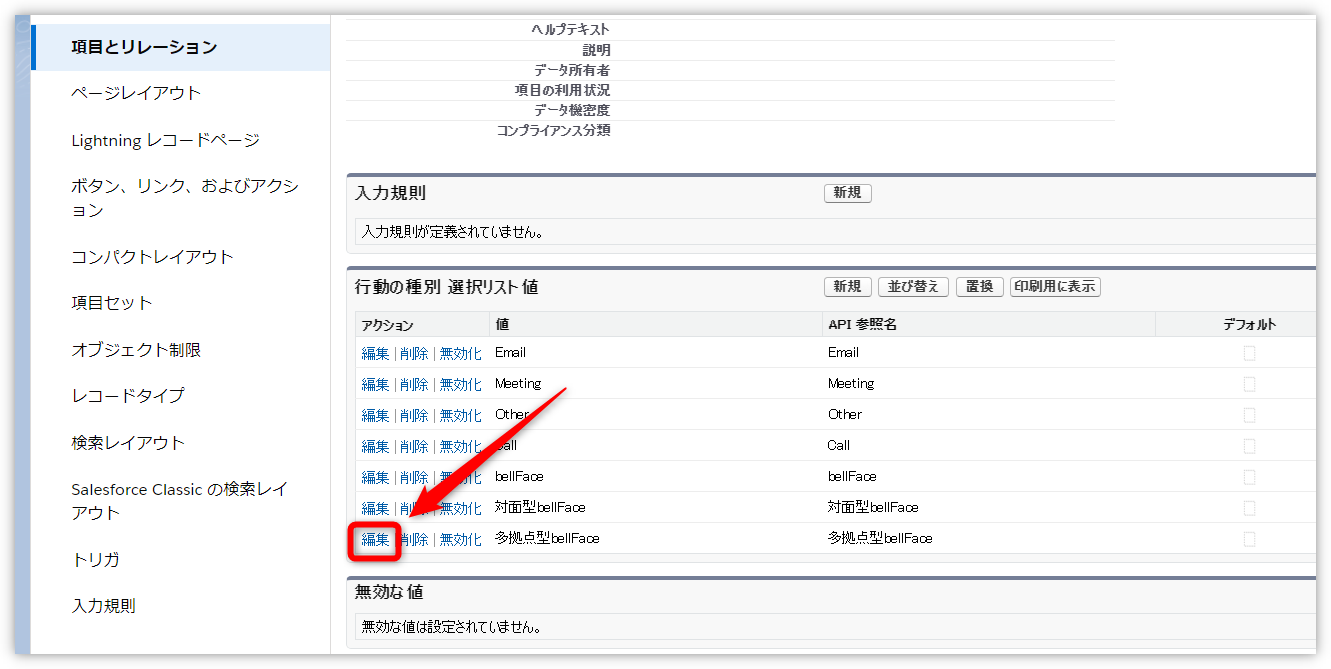Click ヘルプテキスト field label

click(570, 30)
